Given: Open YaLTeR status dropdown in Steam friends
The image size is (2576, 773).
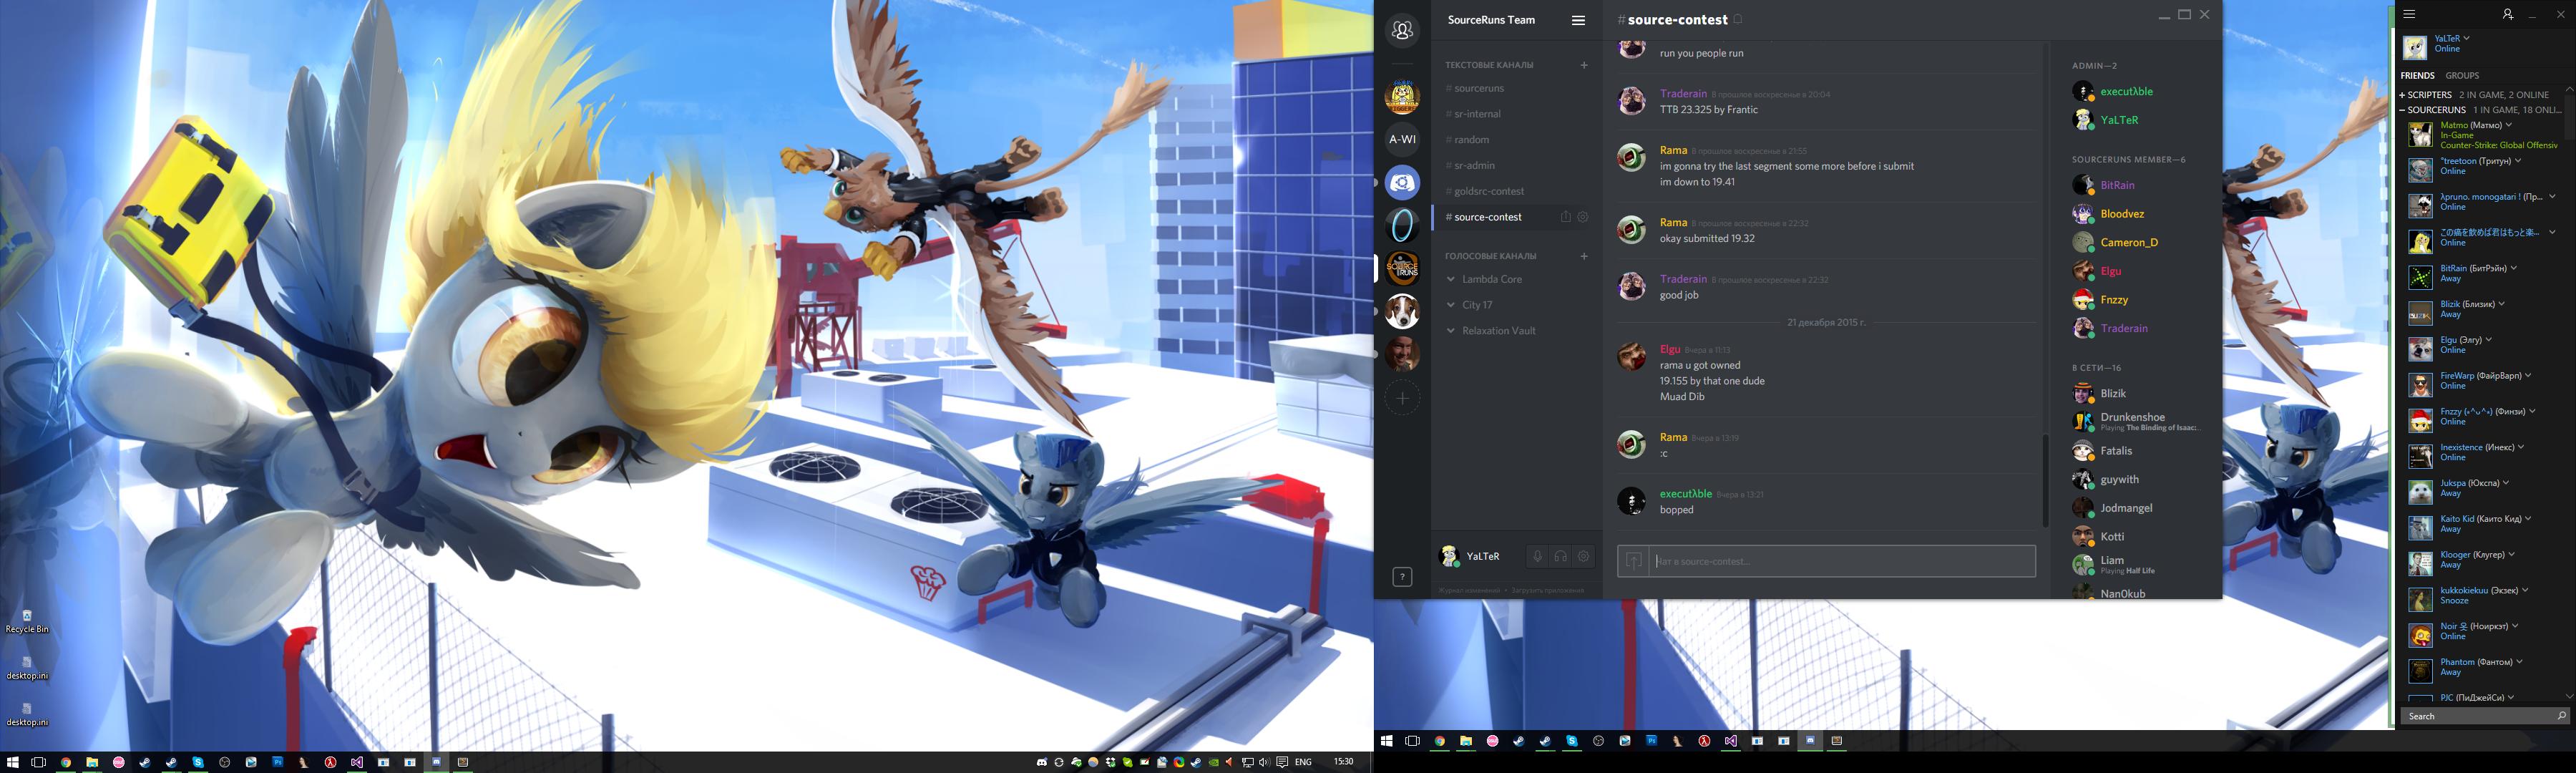Looking at the screenshot, I should (x=2466, y=38).
